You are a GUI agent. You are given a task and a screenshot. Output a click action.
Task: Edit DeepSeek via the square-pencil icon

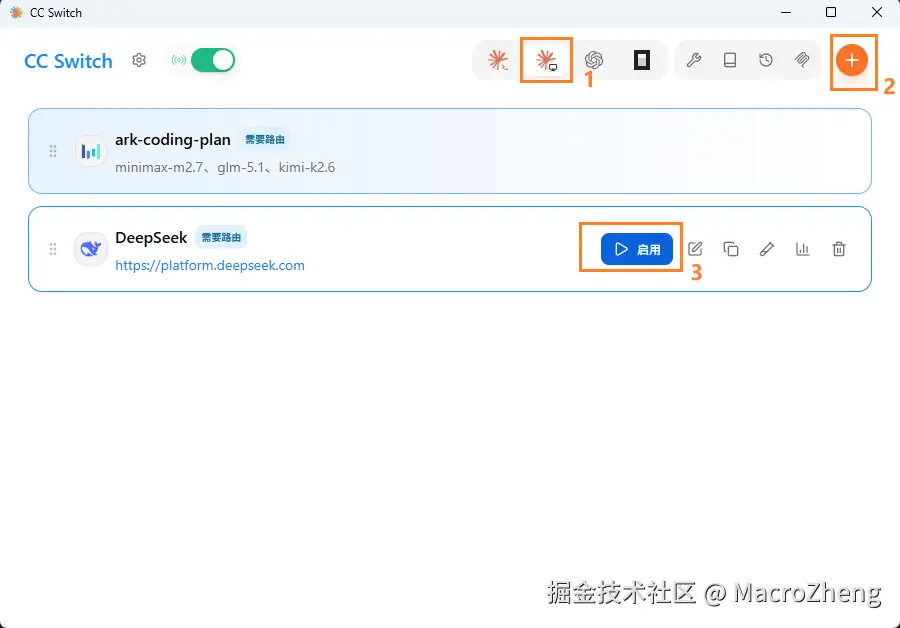point(695,249)
